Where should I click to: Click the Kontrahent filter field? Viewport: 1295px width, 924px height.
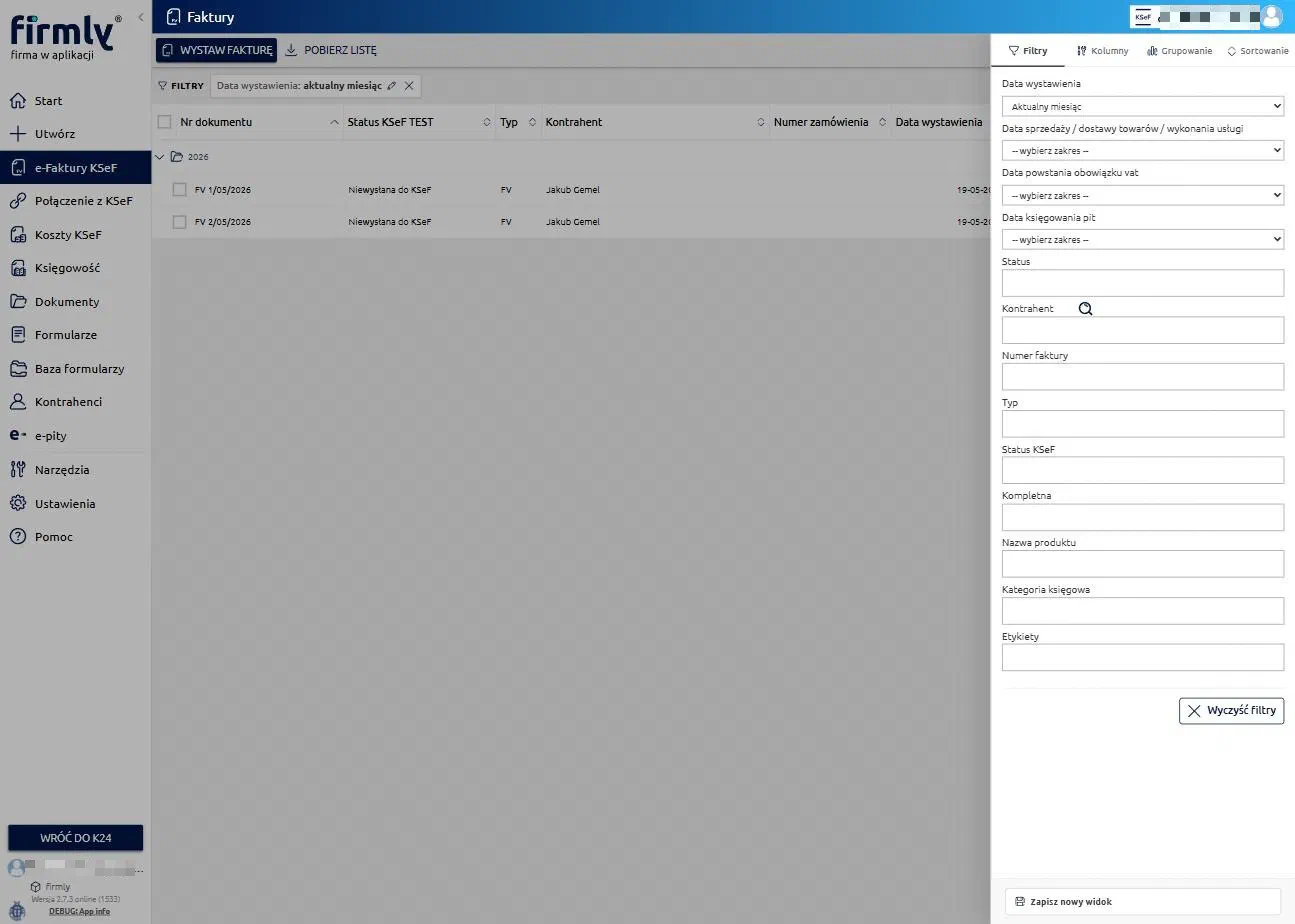(1143, 330)
